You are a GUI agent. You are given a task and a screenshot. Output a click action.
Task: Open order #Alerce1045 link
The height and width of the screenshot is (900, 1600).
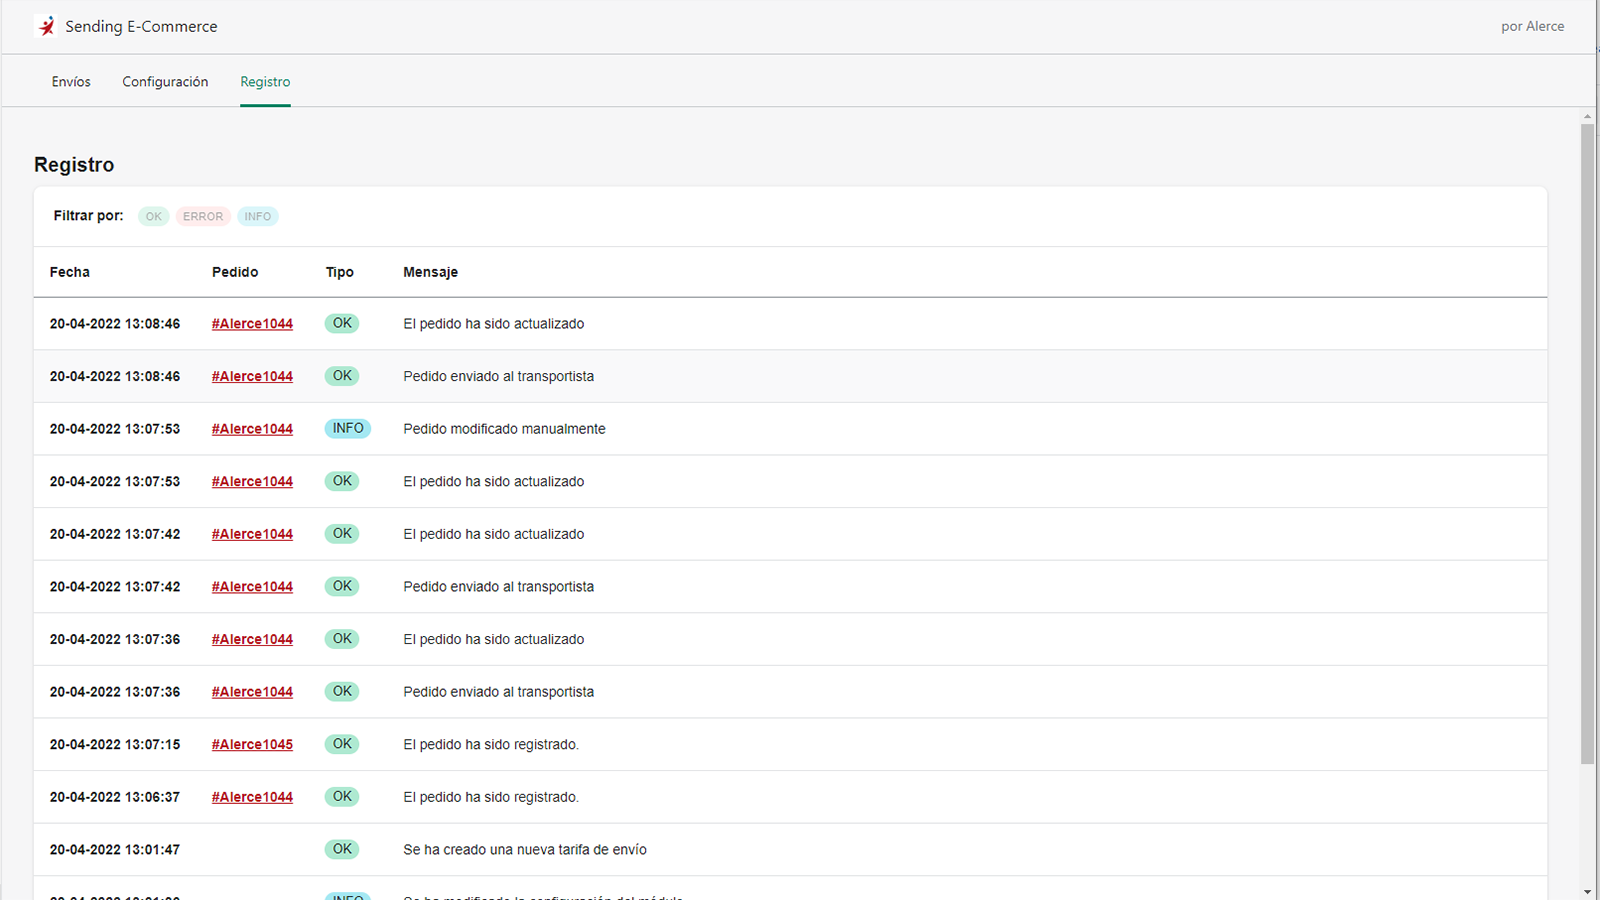pyautogui.click(x=252, y=744)
